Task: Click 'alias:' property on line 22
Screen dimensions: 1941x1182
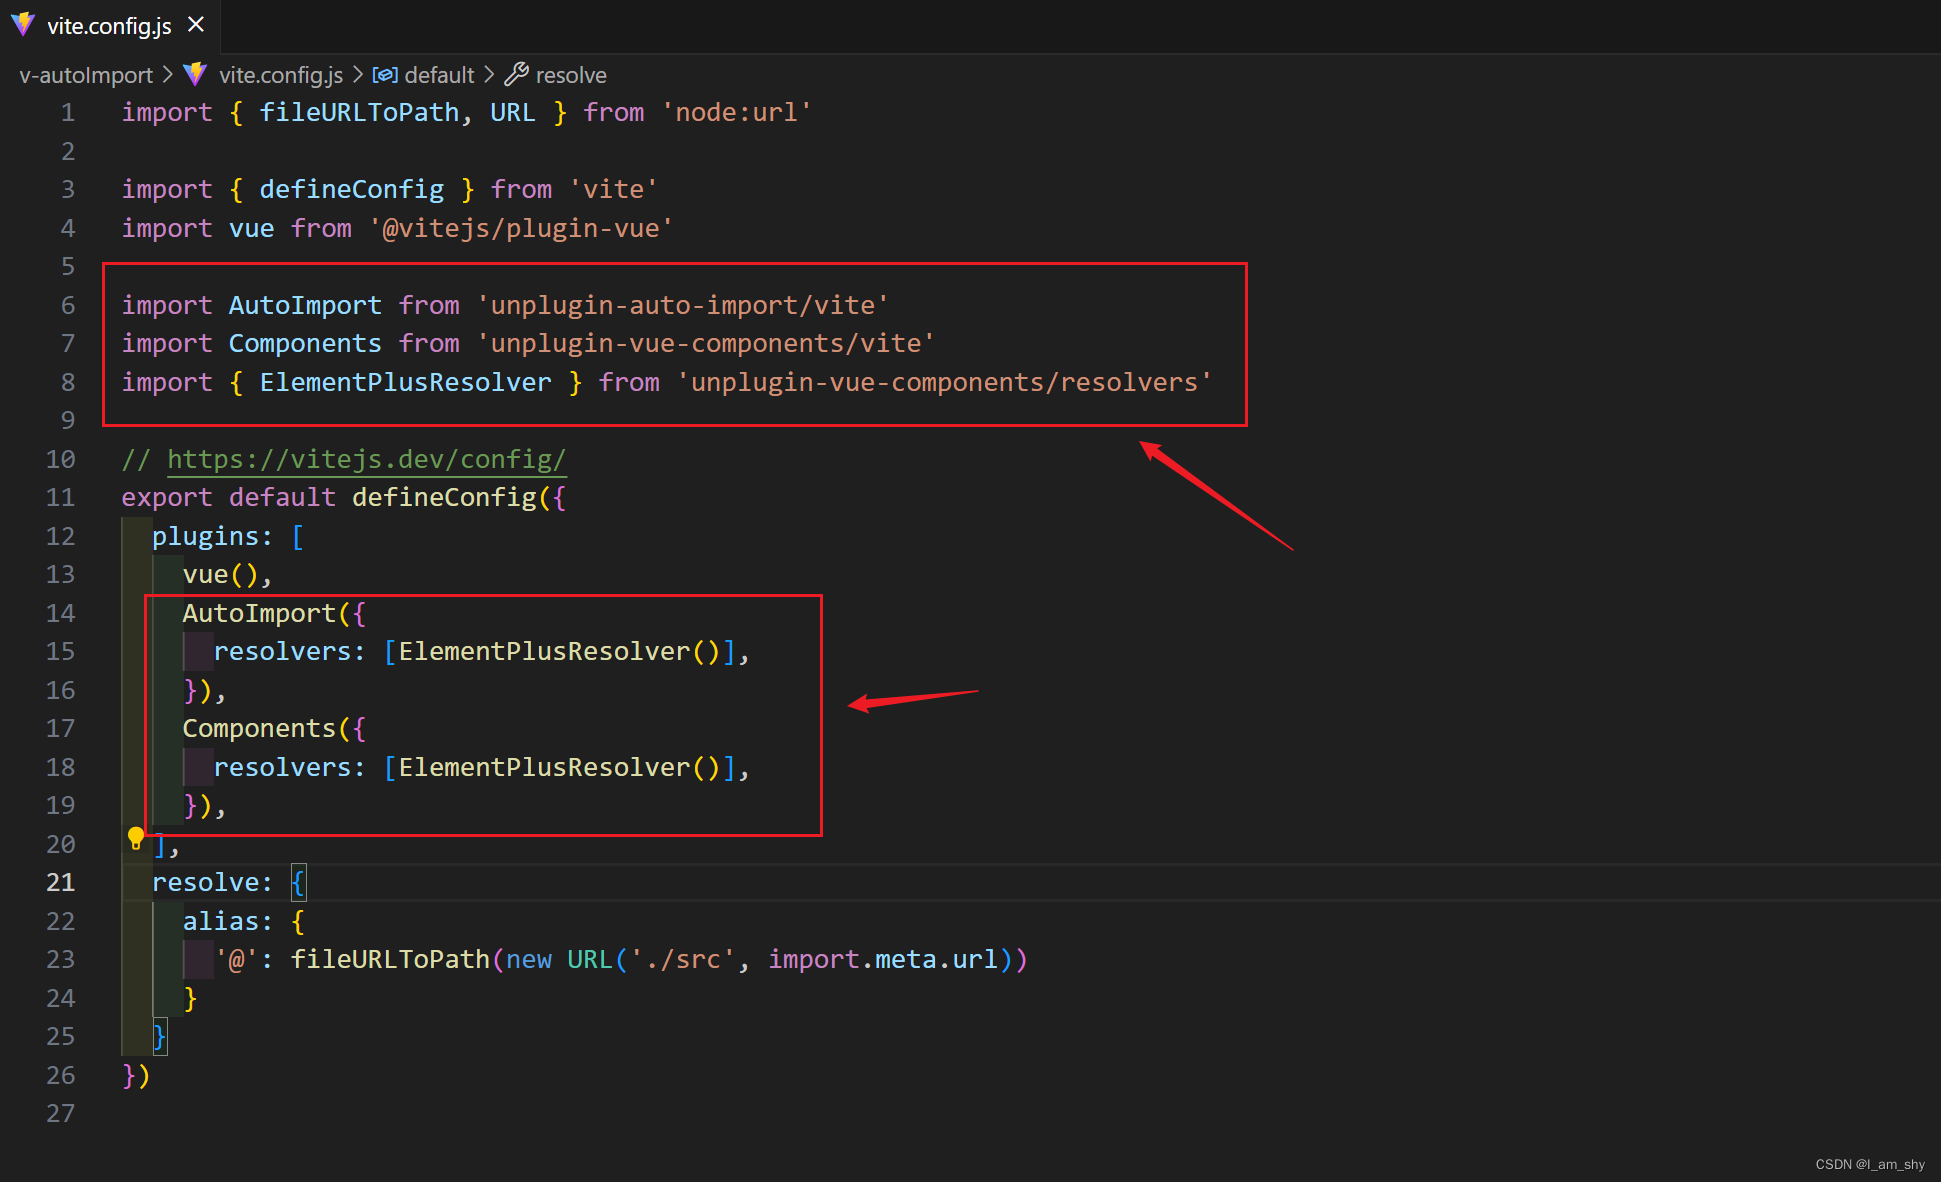Action: [227, 921]
